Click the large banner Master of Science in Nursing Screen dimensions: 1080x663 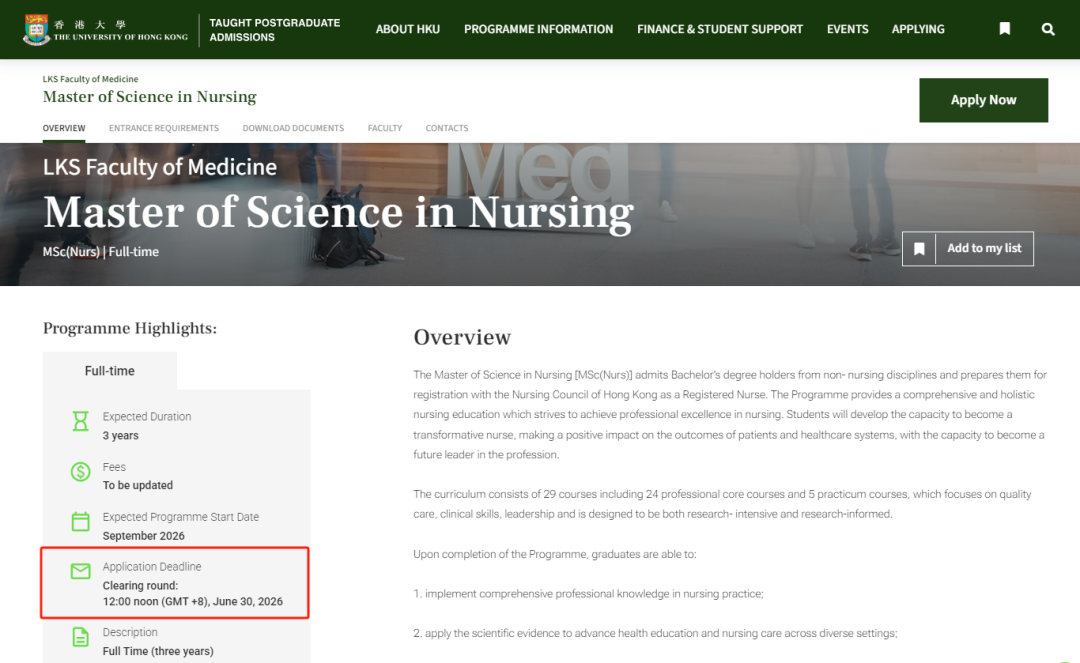pyautogui.click(x=338, y=212)
